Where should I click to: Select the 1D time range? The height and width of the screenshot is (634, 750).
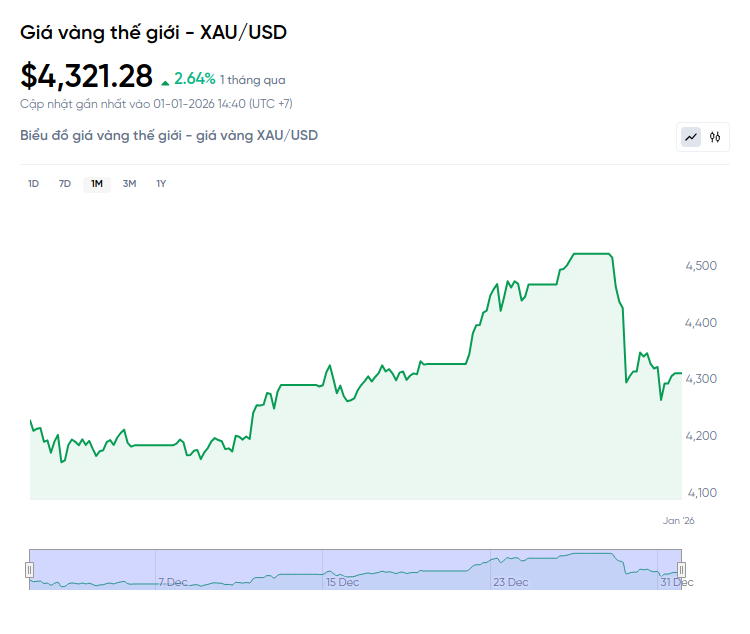coord(33,183)
